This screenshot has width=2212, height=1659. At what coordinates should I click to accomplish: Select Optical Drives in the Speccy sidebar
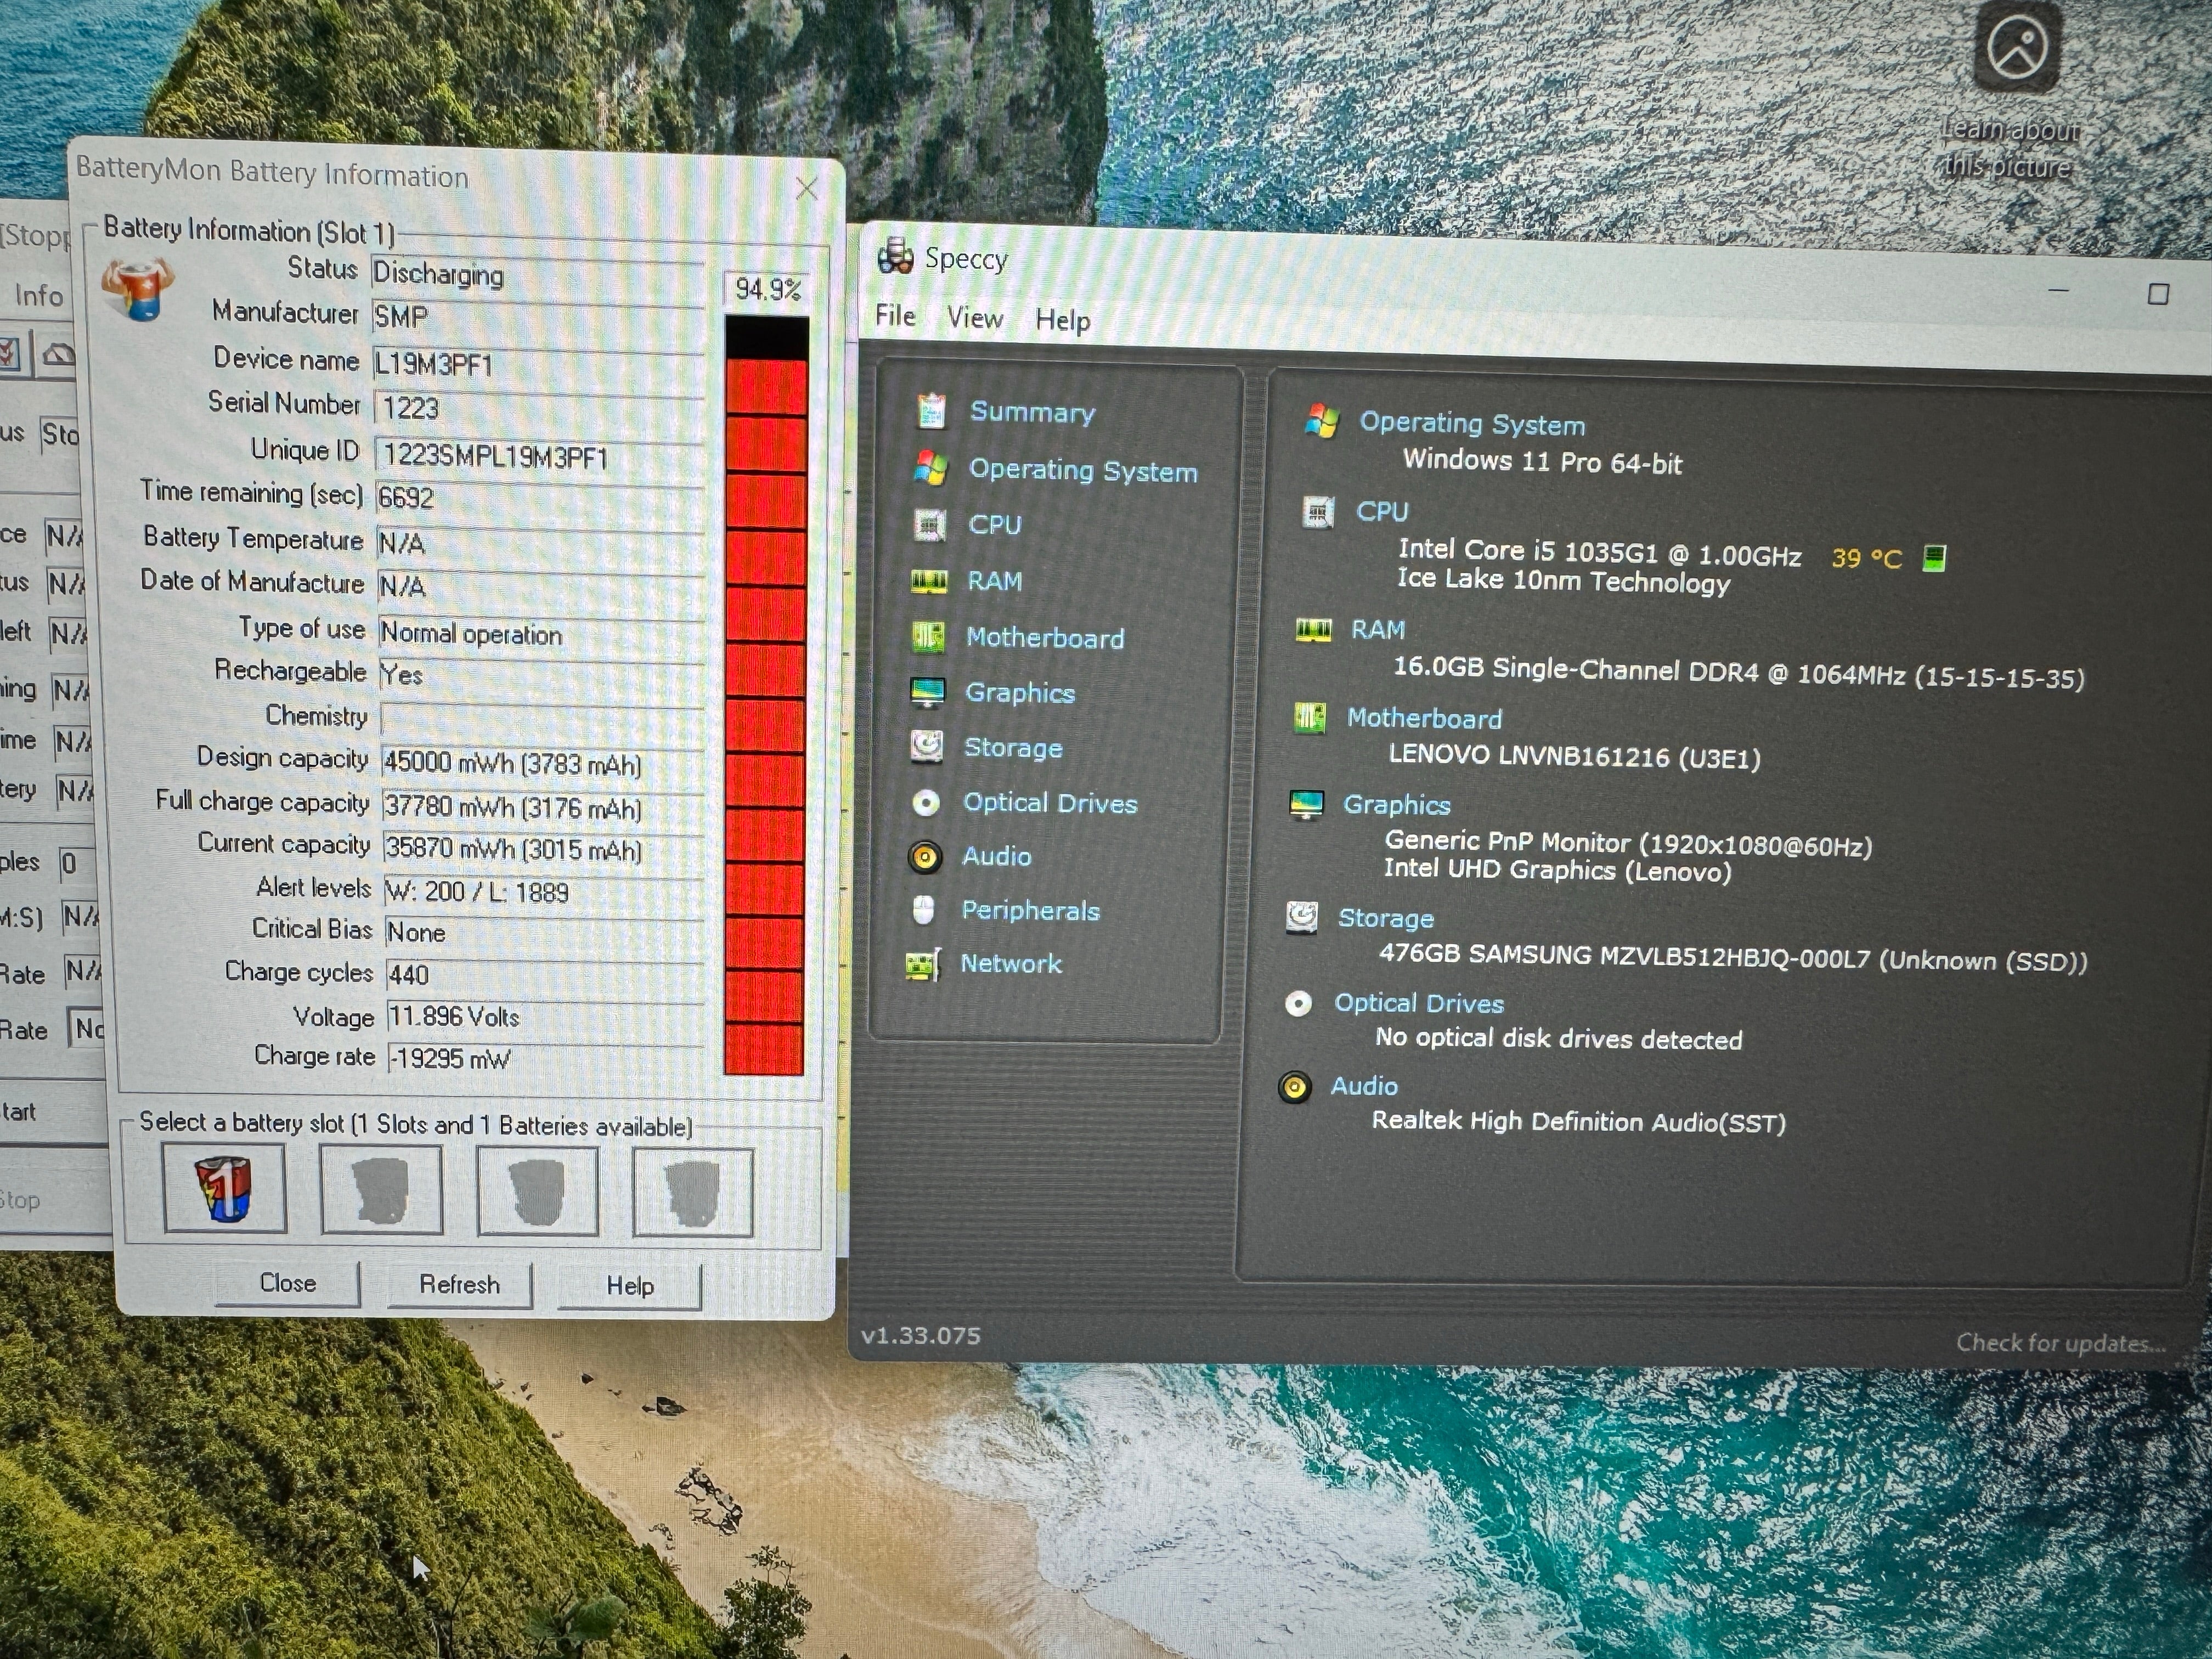click(1050, 803)
